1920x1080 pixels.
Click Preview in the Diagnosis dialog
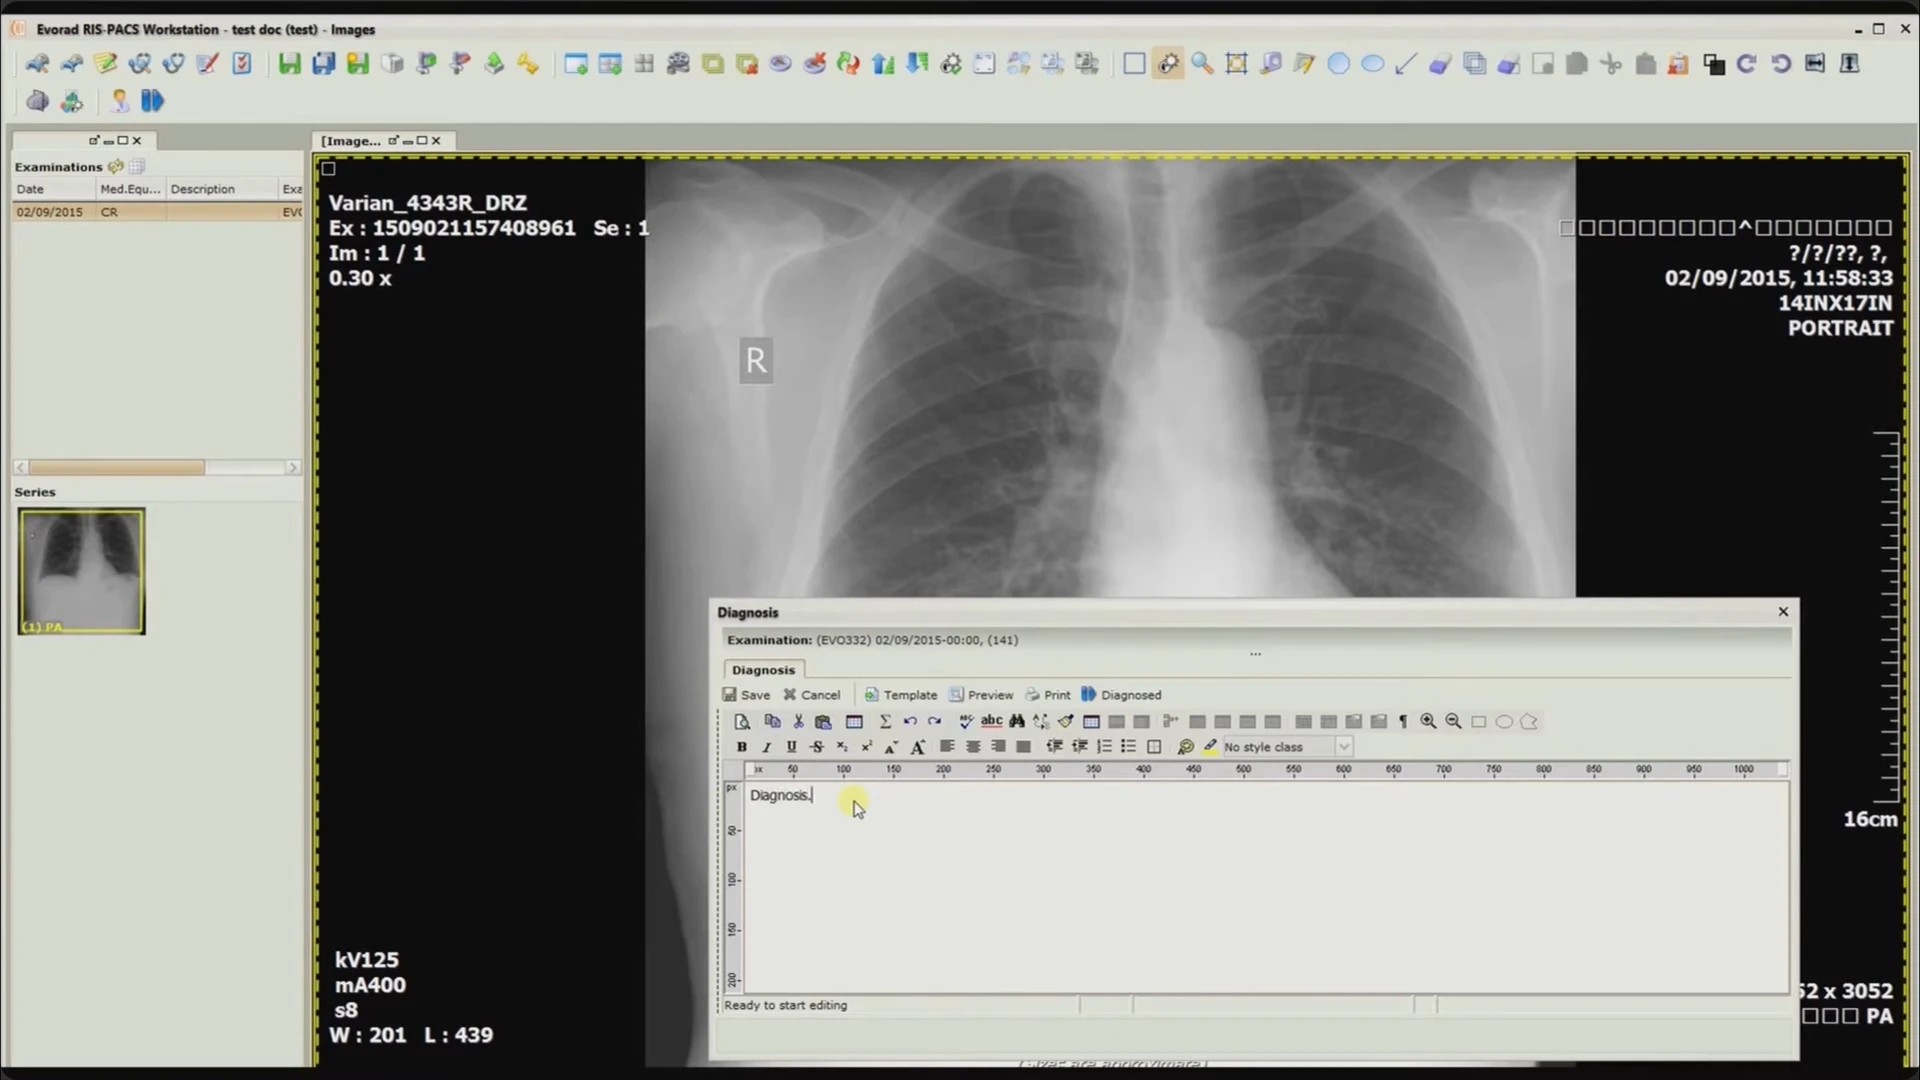(x=980, y=695)
